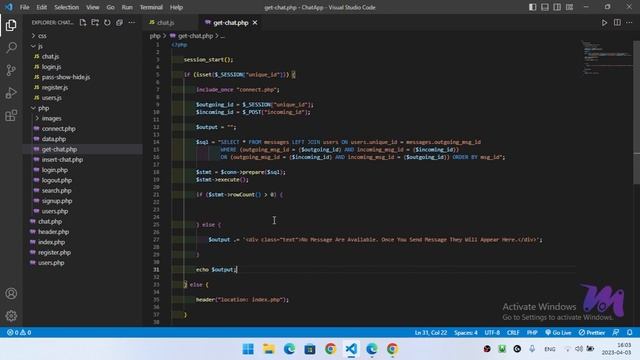Screen dimensions: 640x360
Task: Click the code minimap preview
Action: coord(606,57)
